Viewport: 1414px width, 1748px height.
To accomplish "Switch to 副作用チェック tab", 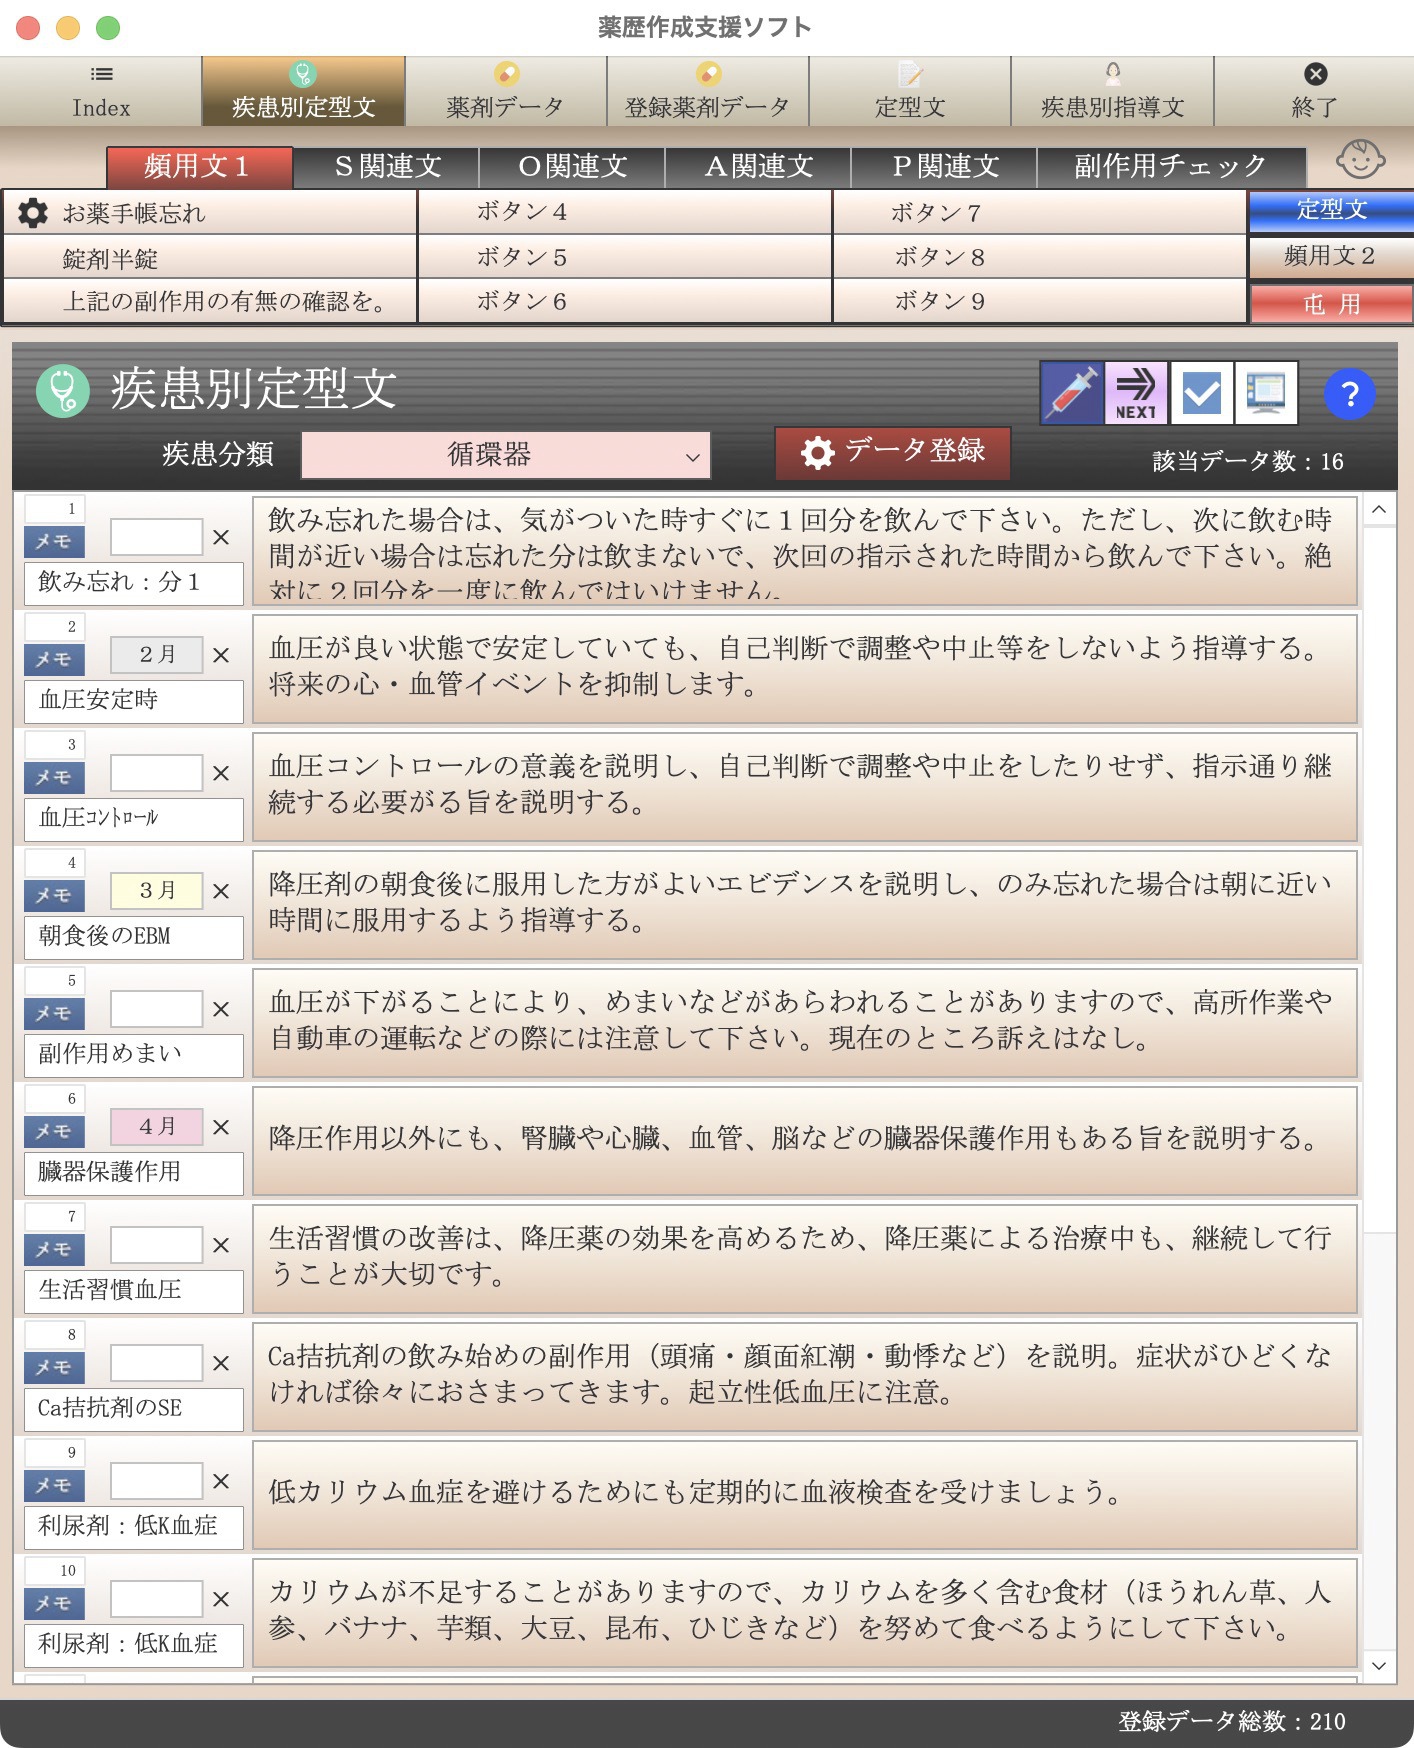I will coord(1171,167).
